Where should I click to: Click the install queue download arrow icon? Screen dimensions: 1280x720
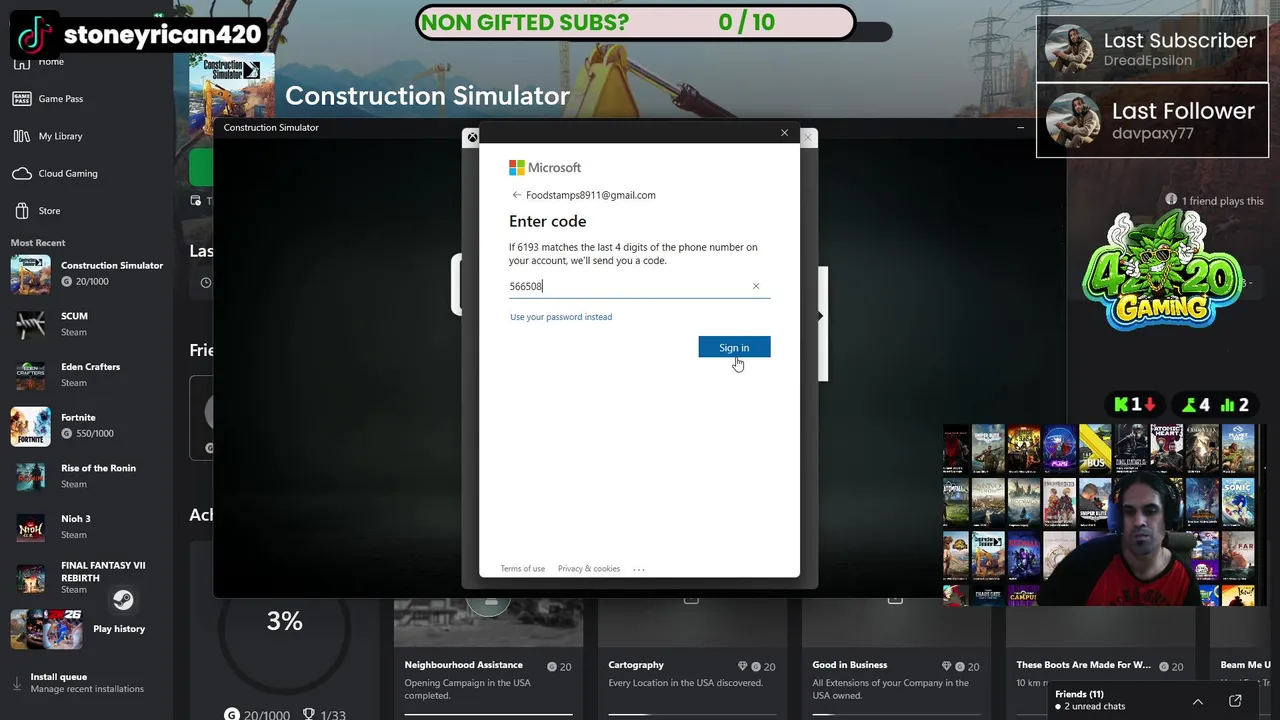17,684
